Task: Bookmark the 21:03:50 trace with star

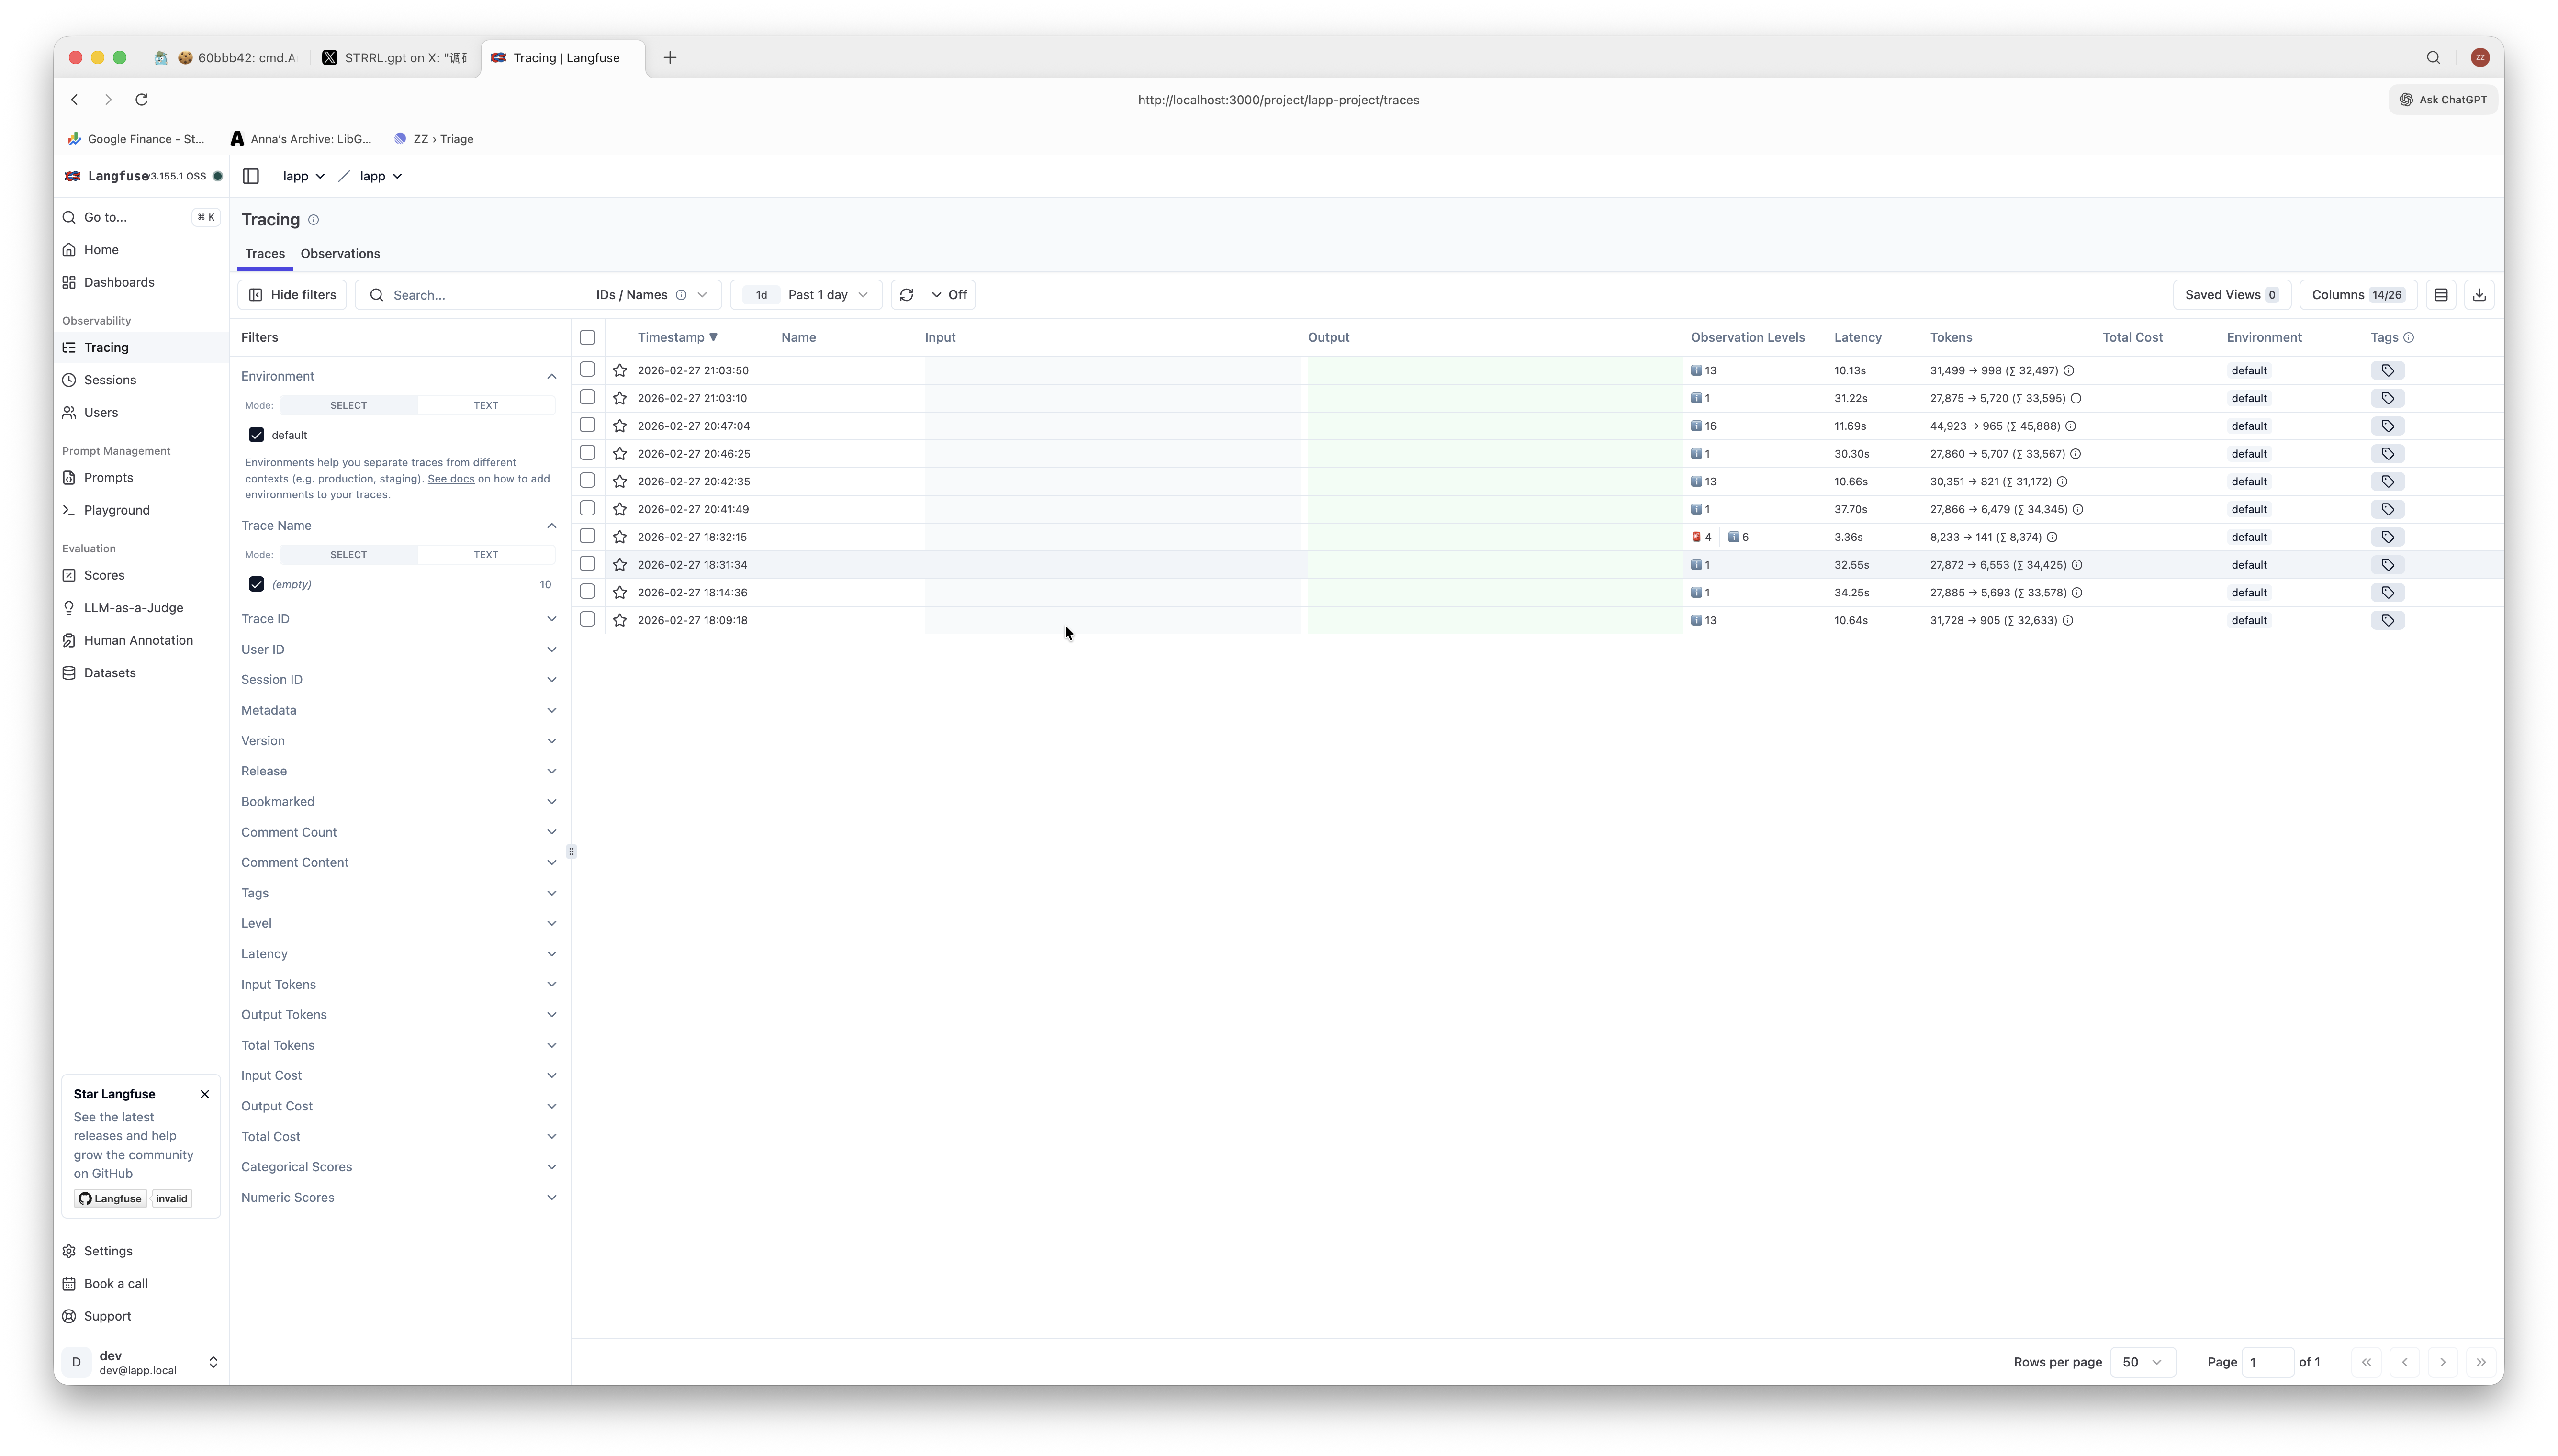Action: (x=620, y=371)
